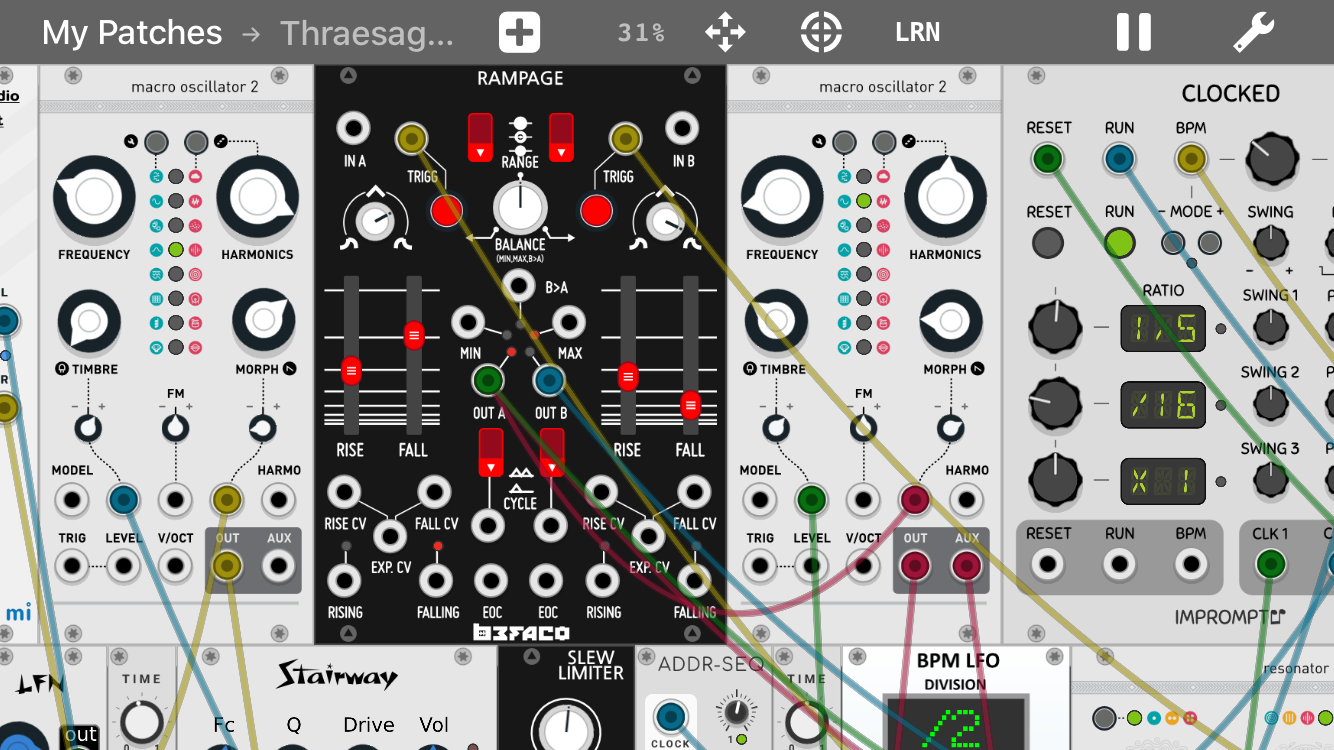Tap the crosshair target icon in top bar
Viewport: 1334px width, 750px height.
(x=821, y=33)
